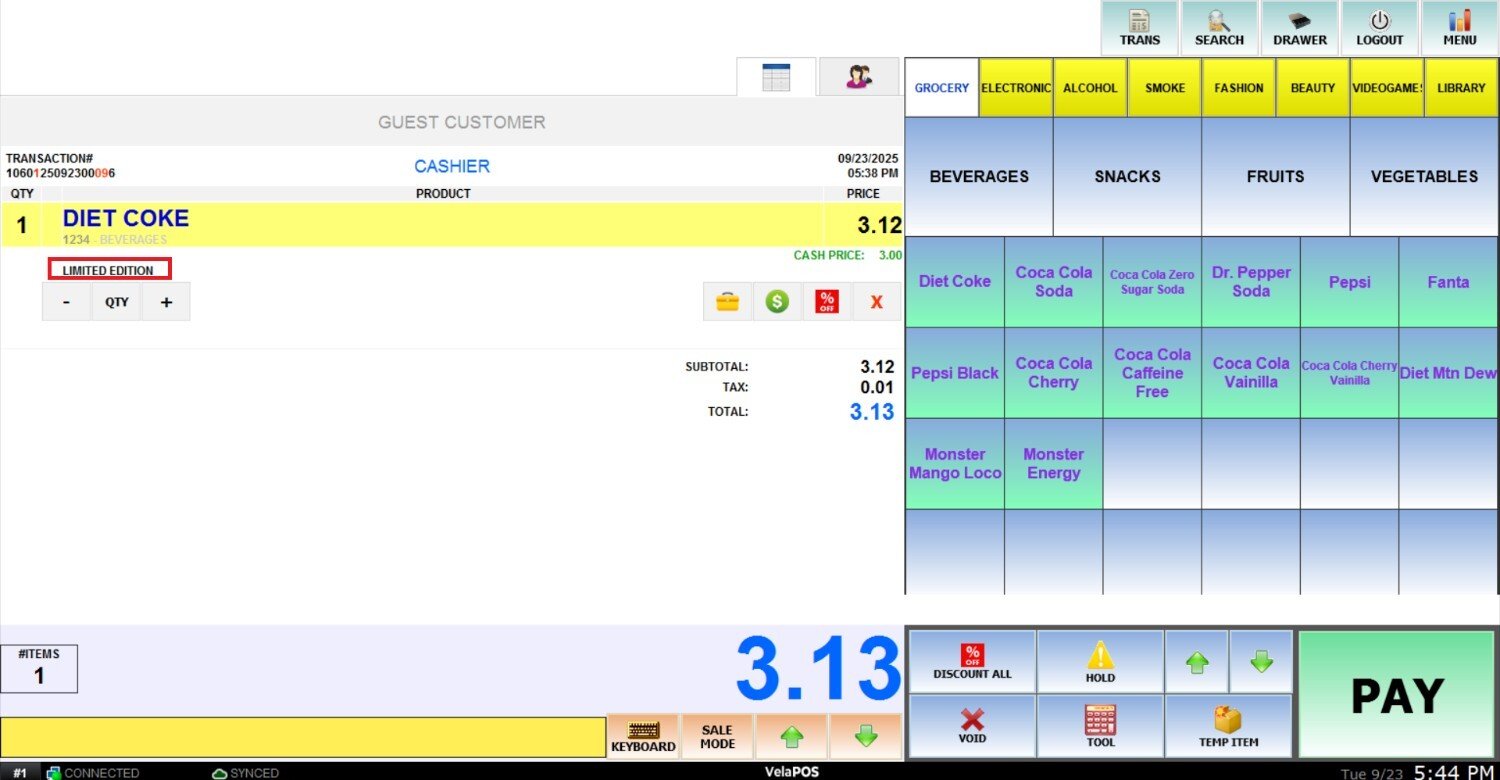Open the customer tab with people icon
Viewport: 1500px width, 780px height.
858,77
